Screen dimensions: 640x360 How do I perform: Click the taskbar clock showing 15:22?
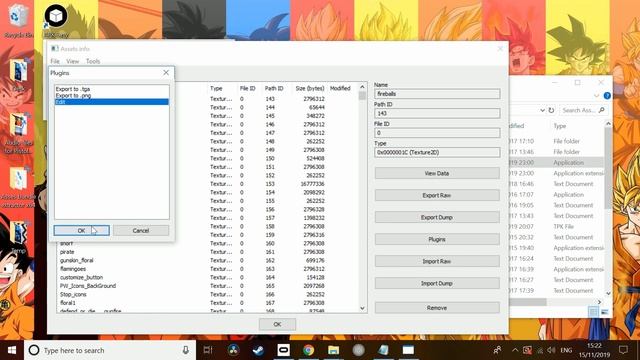pyautogui.click(x=594, y=350)
